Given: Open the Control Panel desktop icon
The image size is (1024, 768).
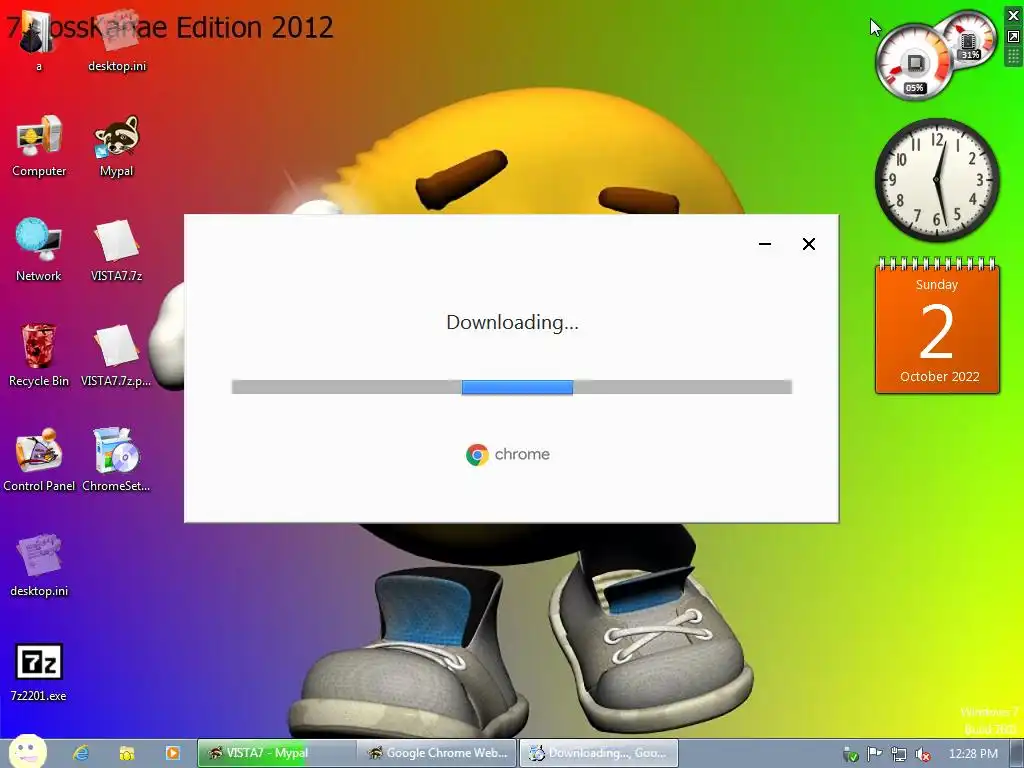Looking at the screenshot, I should coord(39,460).
